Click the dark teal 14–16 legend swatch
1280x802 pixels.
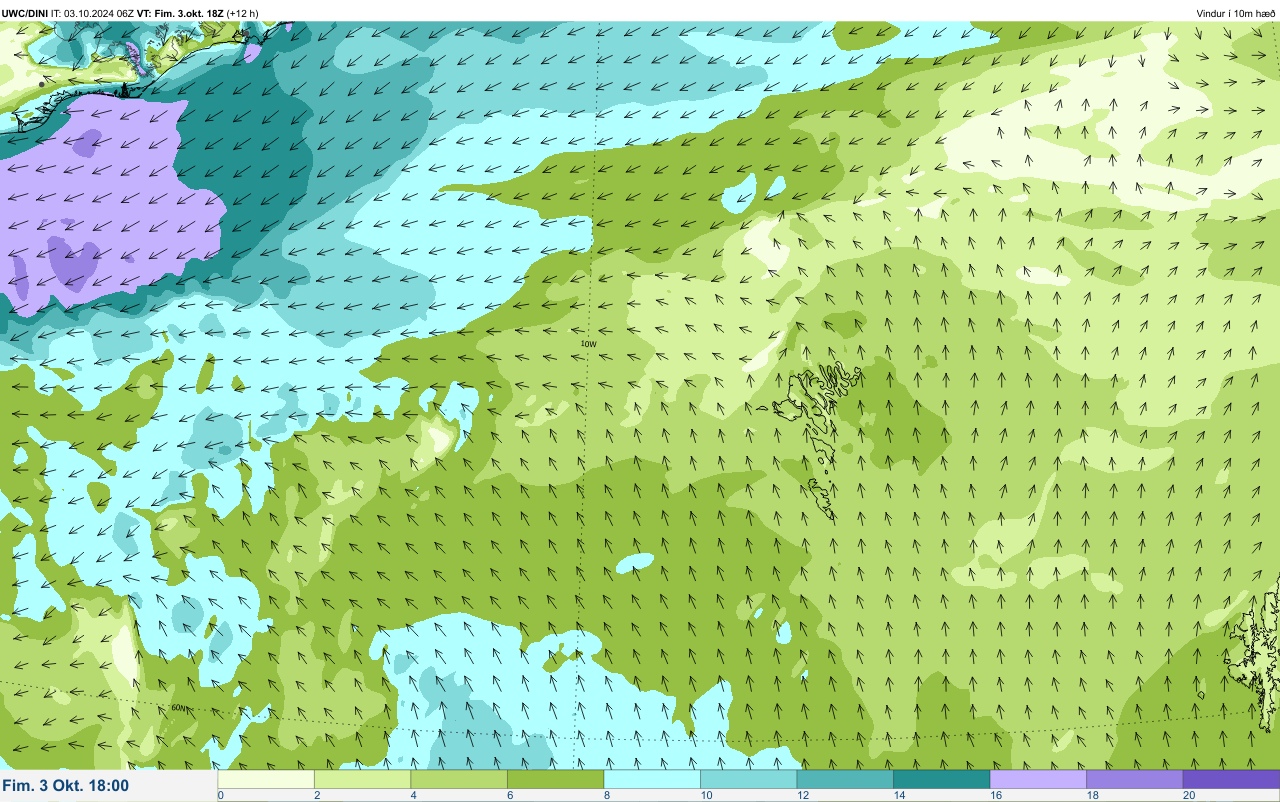(941, 779)
